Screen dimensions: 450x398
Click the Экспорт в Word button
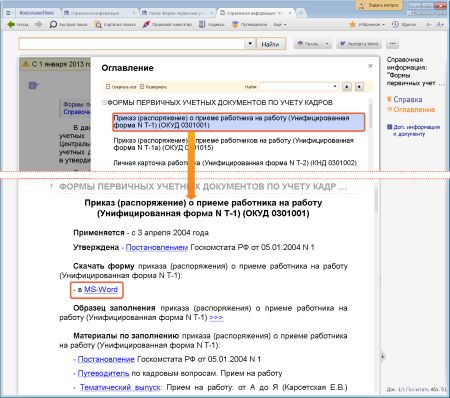pos(359,44)
